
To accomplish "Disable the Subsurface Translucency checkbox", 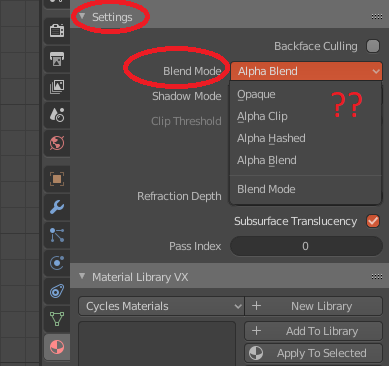I will coord(373,221).
